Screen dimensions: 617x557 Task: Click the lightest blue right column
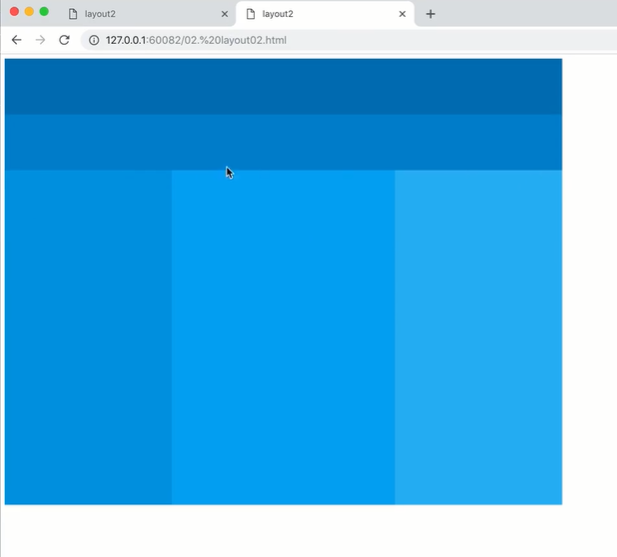(478, 338)
